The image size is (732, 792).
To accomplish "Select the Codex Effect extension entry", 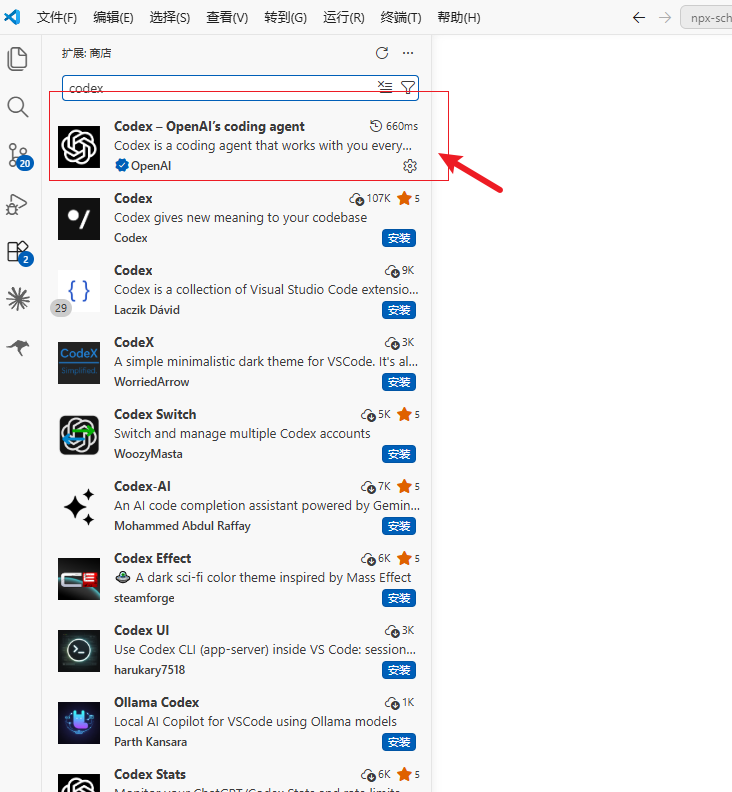I will click(x=238, y=578).
